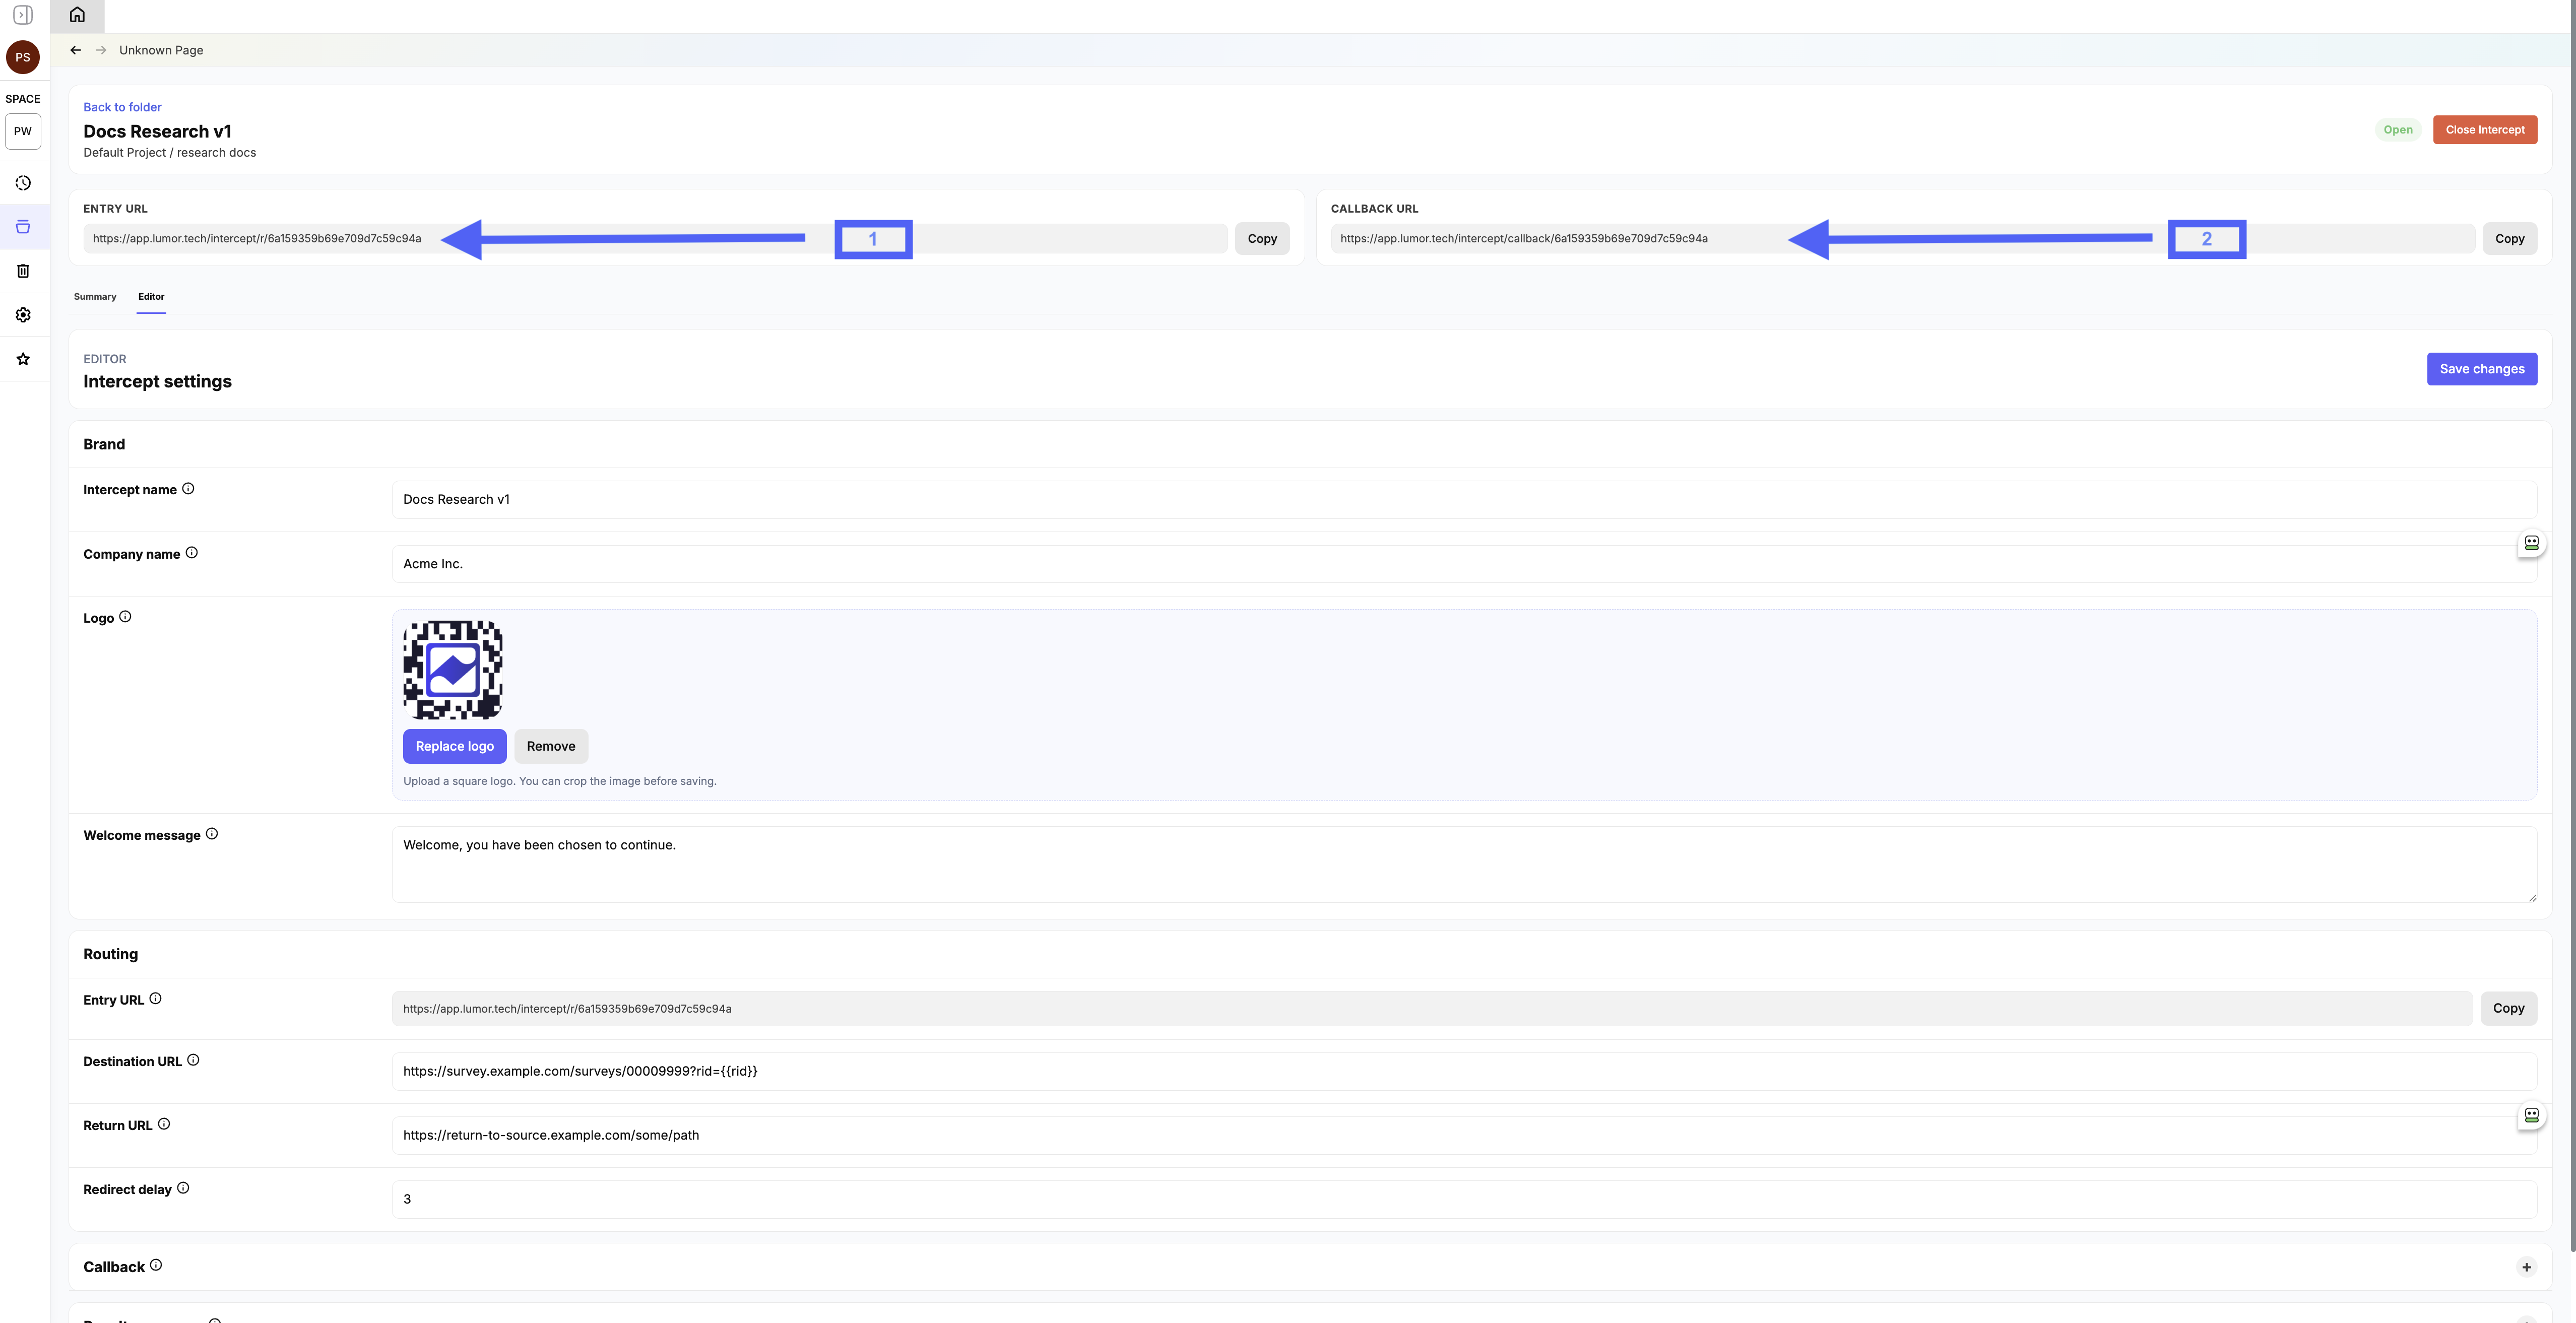
Task: Expand the Callback section plus button
Action: [2526, 1267]
